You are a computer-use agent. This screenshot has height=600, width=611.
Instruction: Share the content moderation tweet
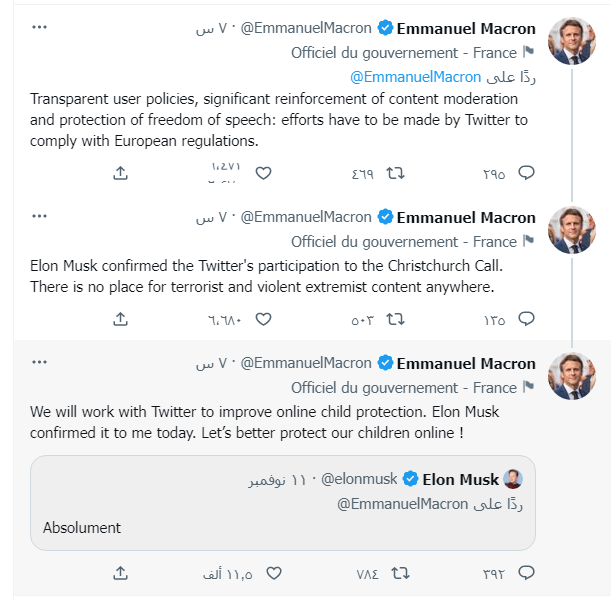tap(120, 173)
